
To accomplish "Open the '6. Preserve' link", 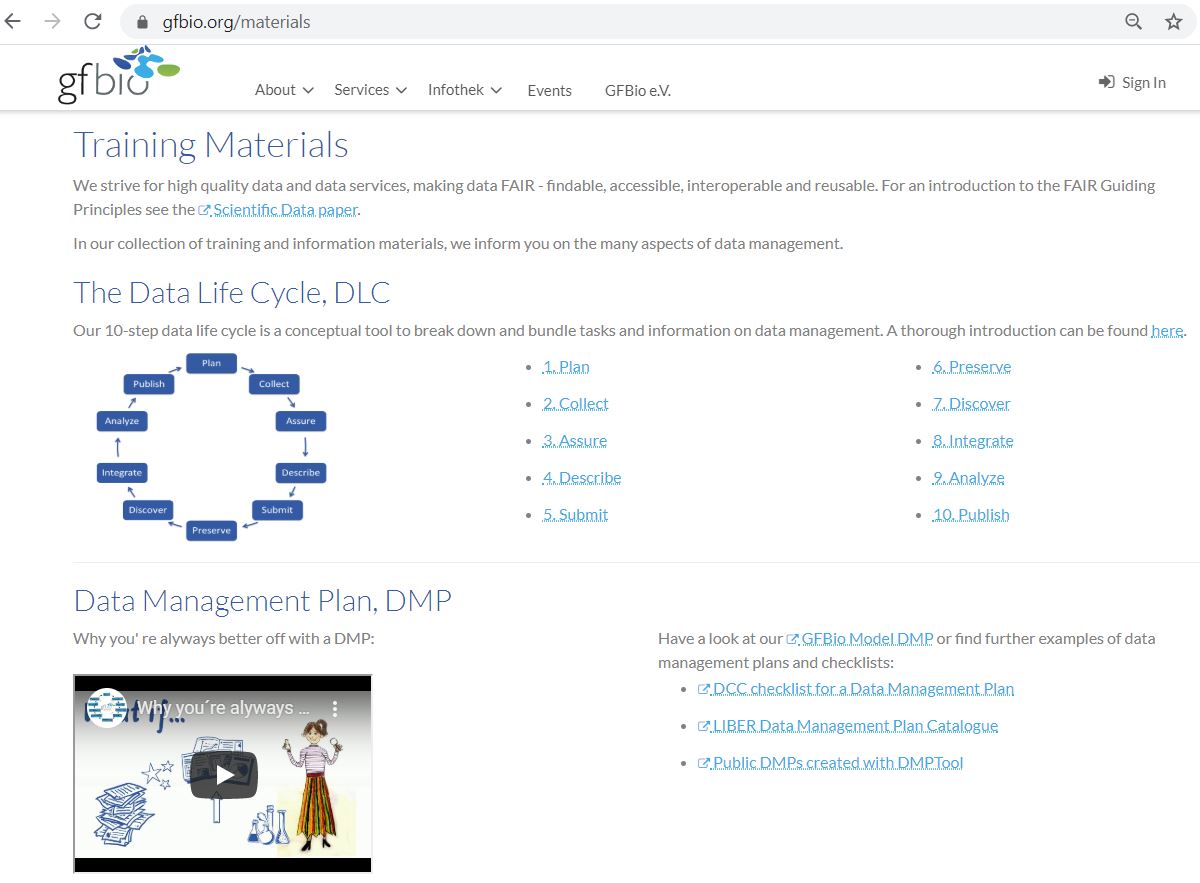I will 972,367.
